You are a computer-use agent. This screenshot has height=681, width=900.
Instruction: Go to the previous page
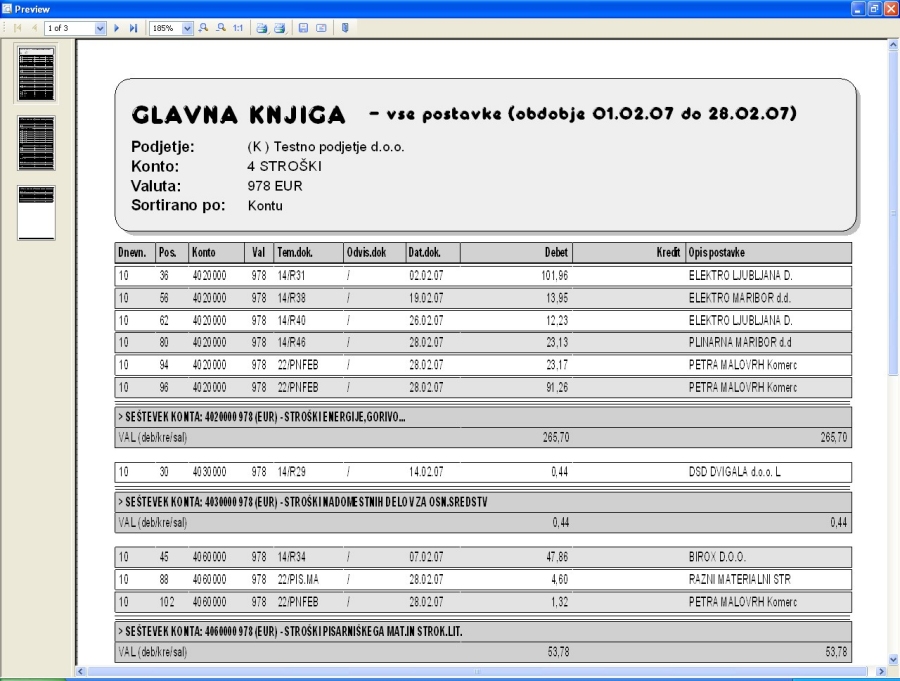click(33, 28)
